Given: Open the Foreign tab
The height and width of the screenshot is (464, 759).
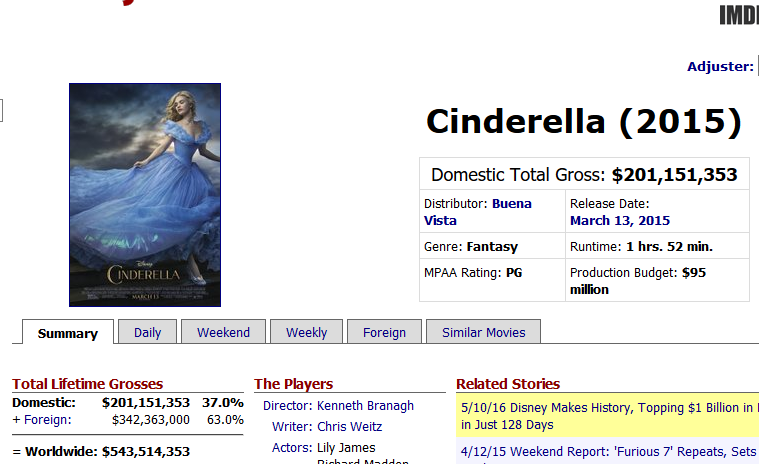Looking at the screenshot, I should [x=384, y=332].
